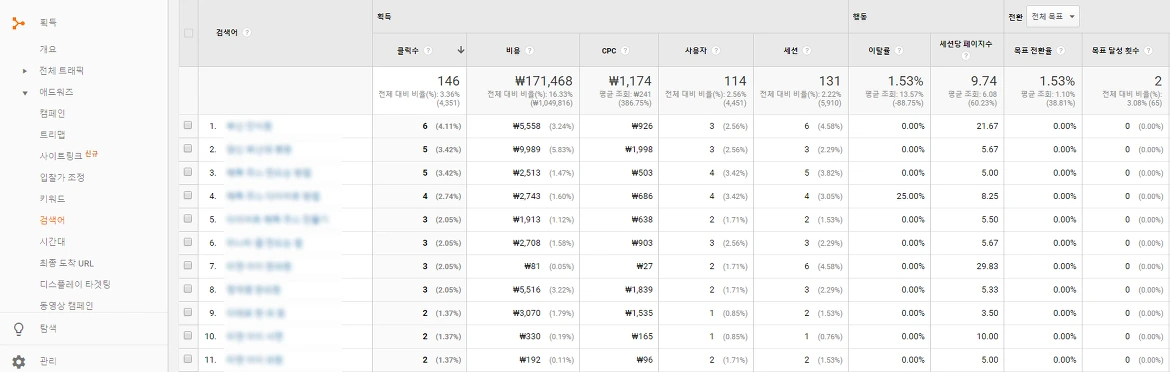This screenshot has height=372, width=1170.
Task: Open the 획득 acquisition section icon
Action: (x=19, y=22)
